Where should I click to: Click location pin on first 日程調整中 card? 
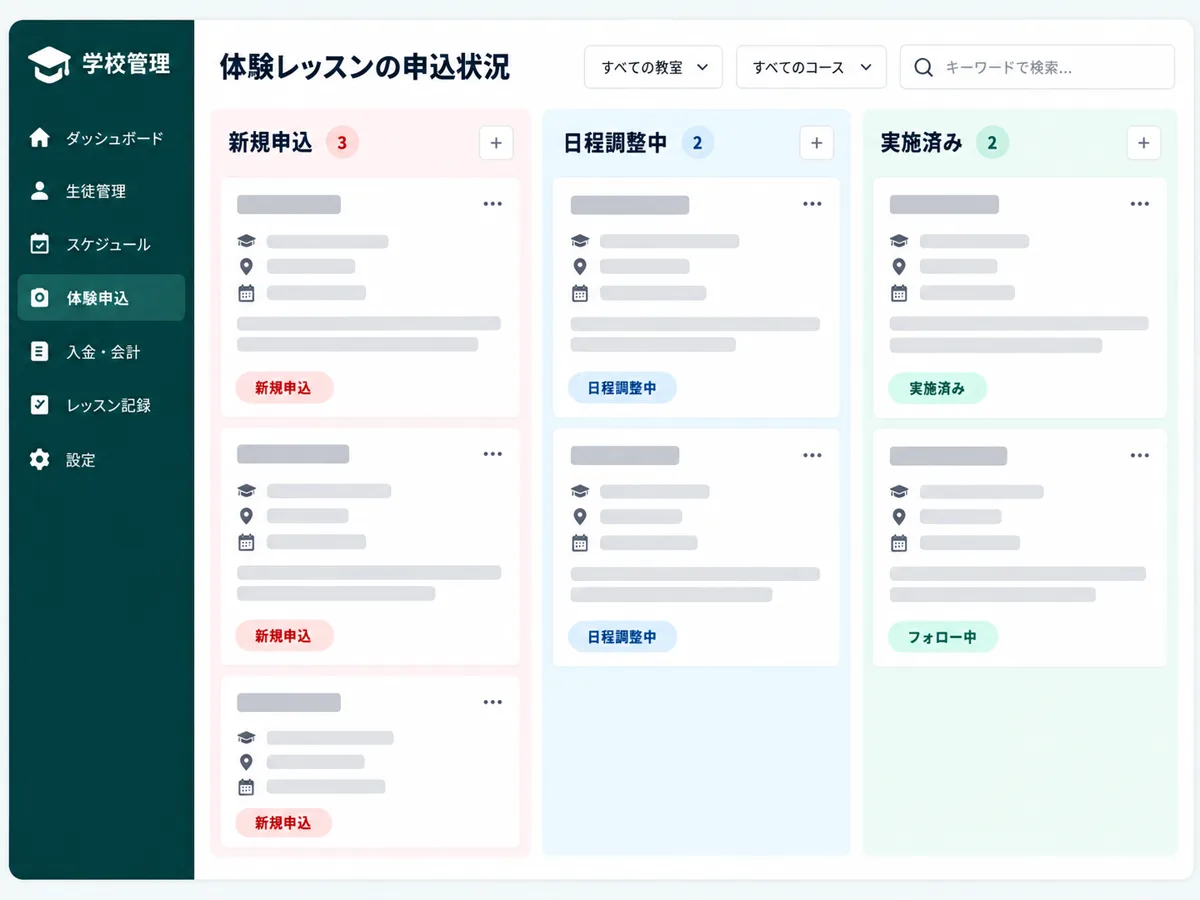pos(580,266)
